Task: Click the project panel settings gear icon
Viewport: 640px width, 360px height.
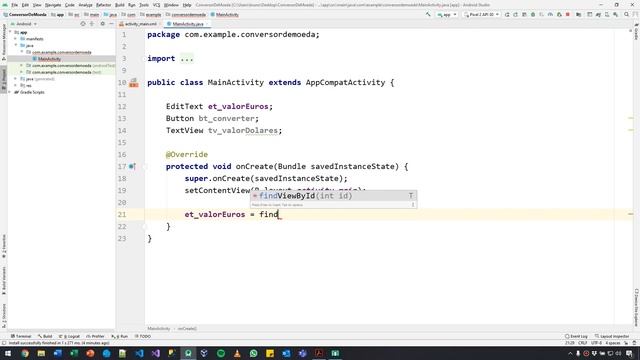Action: tap(102, 24)
